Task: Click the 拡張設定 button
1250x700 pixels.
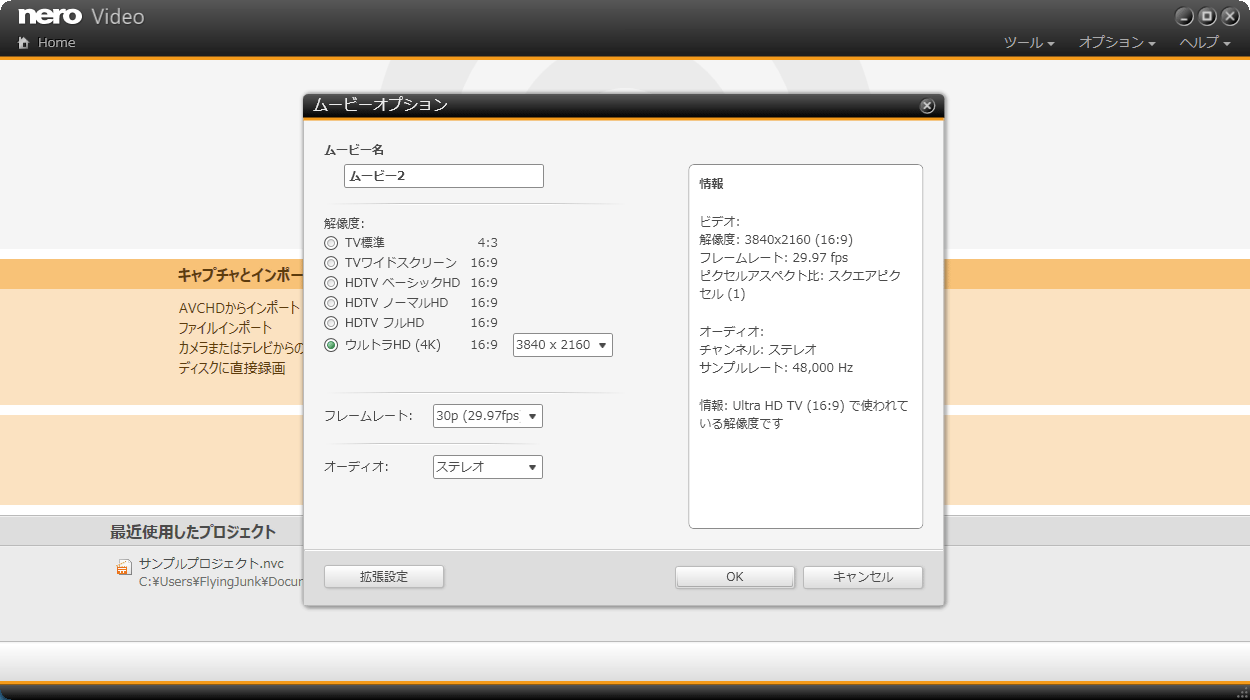Action: tap(384, 577)
